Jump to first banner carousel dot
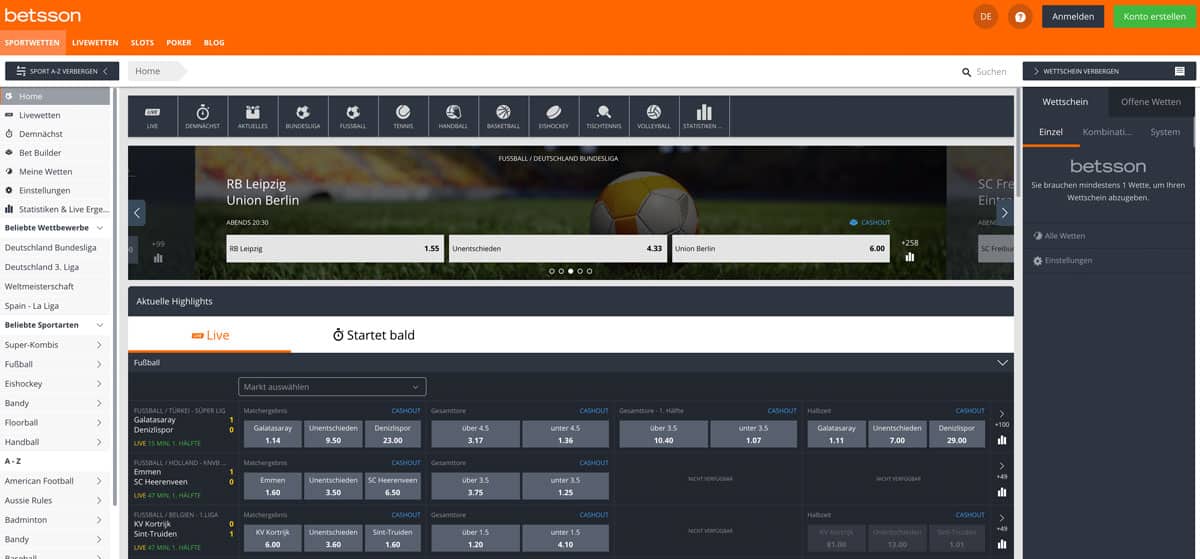The height and width of the screenshot is (559, 1200). tap(551, 271)
